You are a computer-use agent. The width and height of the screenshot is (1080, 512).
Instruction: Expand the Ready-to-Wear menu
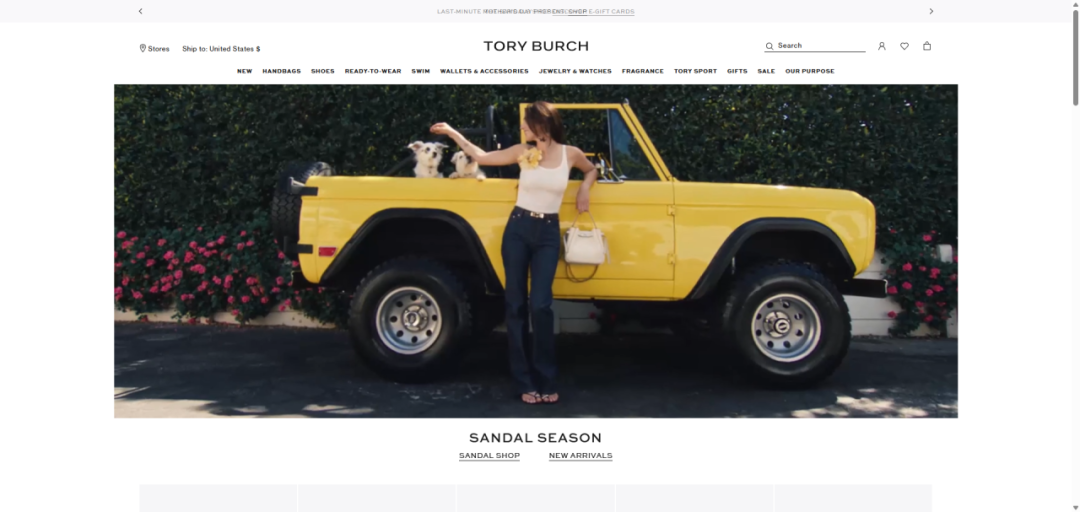click(373, 71)
